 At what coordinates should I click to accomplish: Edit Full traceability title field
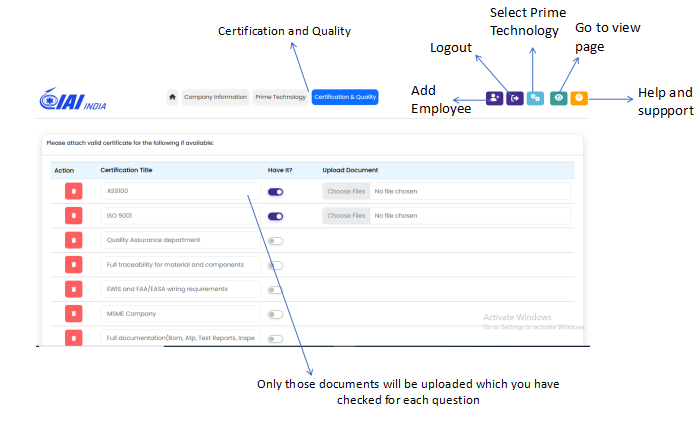point(180,265)
